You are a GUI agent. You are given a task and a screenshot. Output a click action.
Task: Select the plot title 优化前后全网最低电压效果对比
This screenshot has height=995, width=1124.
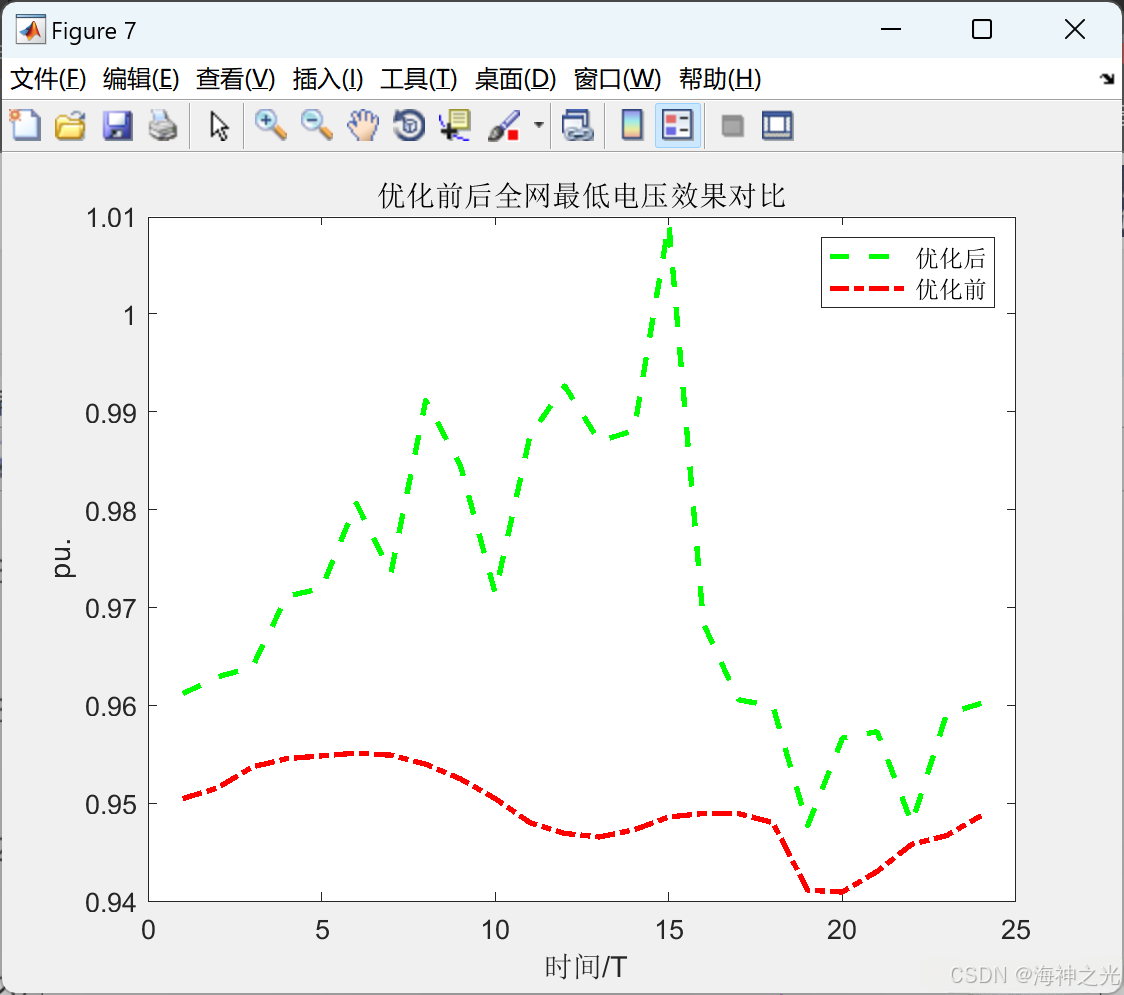coord(581,196)
